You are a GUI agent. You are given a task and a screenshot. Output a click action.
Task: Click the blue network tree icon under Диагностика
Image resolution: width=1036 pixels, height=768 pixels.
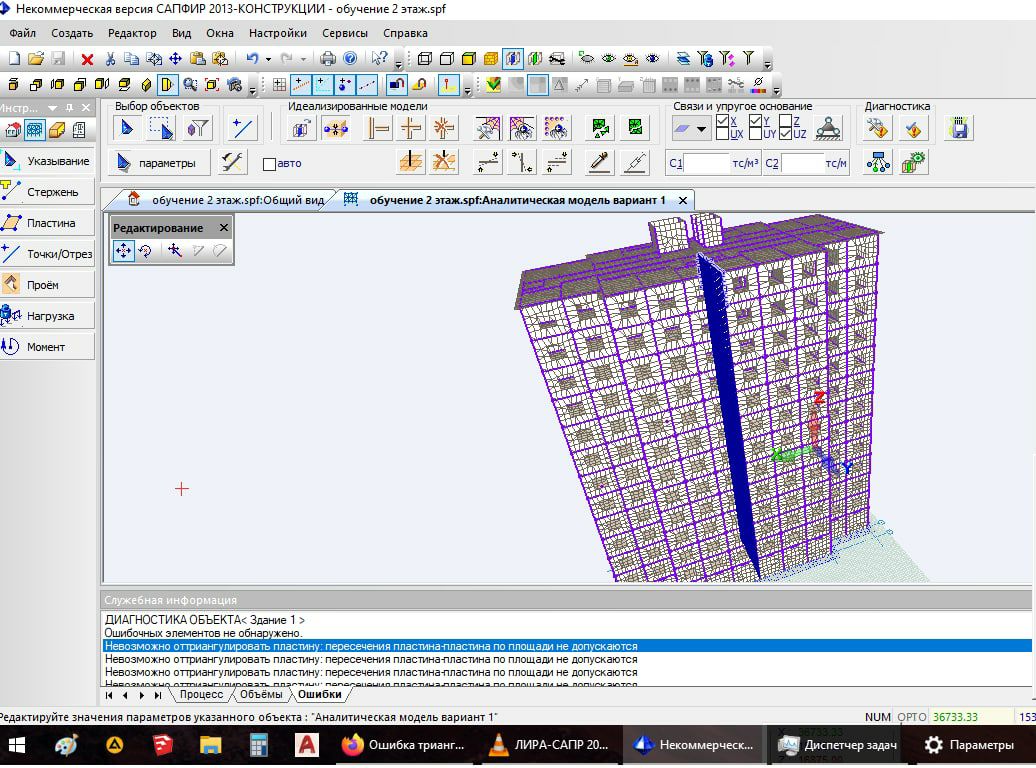878,163
